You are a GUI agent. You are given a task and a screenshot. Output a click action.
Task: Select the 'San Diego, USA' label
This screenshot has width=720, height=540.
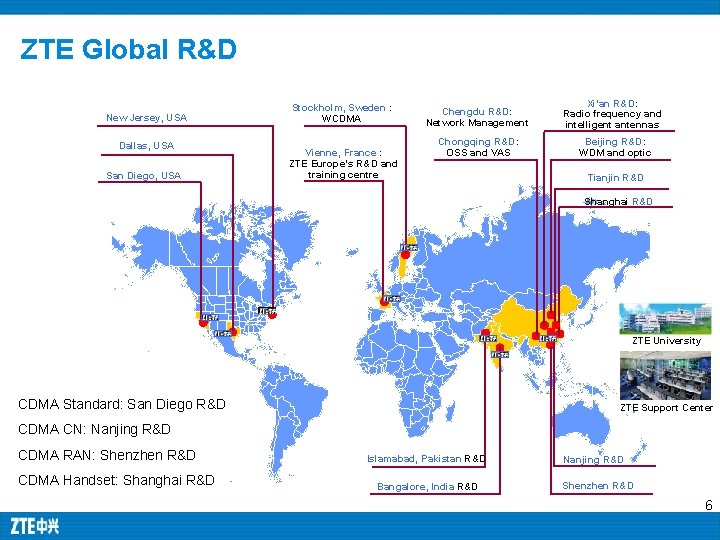point(143,175)
